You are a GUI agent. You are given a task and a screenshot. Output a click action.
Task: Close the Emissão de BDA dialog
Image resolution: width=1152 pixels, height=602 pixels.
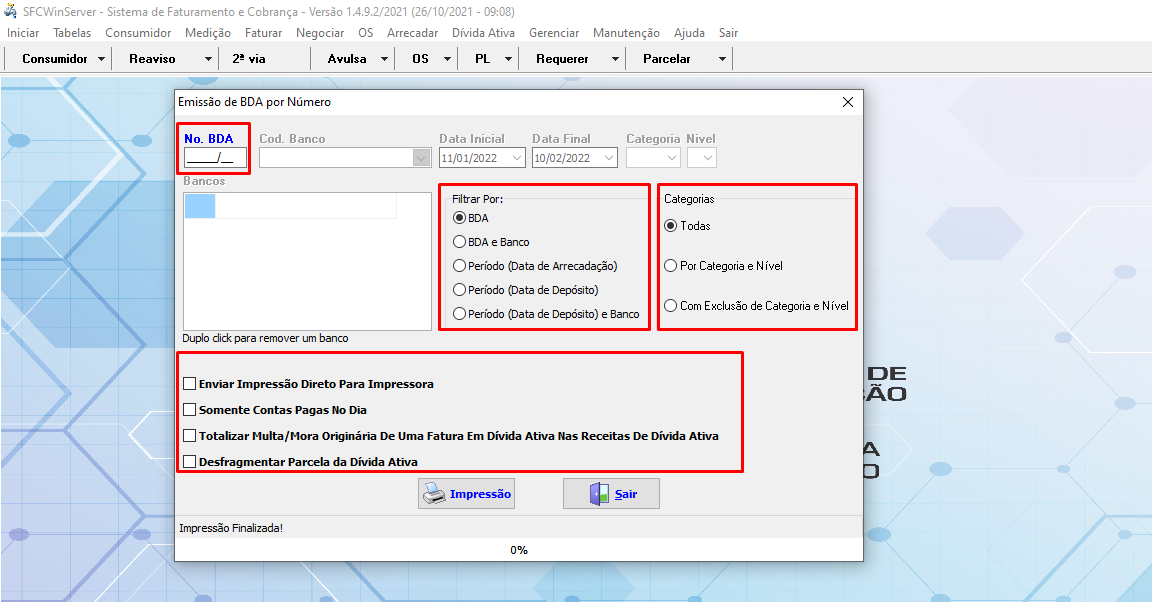[848, 102]
